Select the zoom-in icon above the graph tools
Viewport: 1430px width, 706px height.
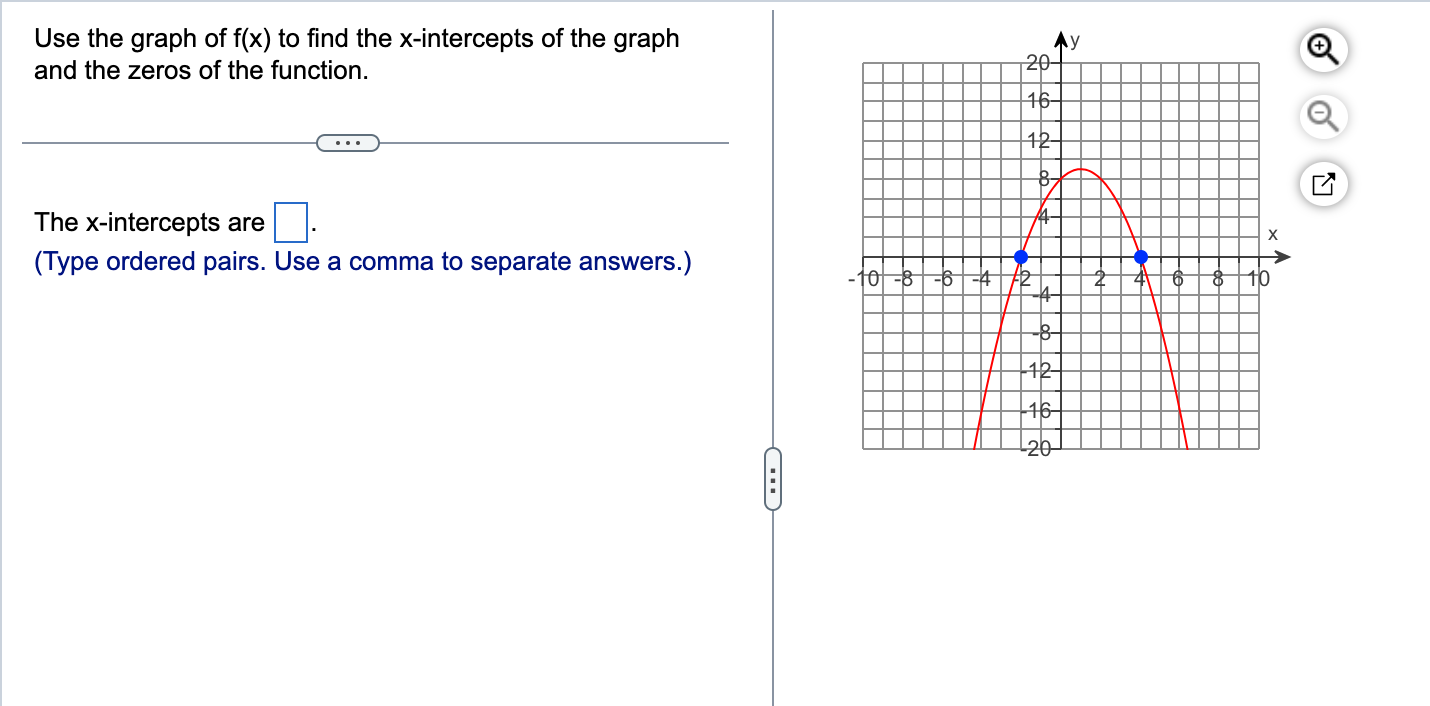tap(1322, 48)
